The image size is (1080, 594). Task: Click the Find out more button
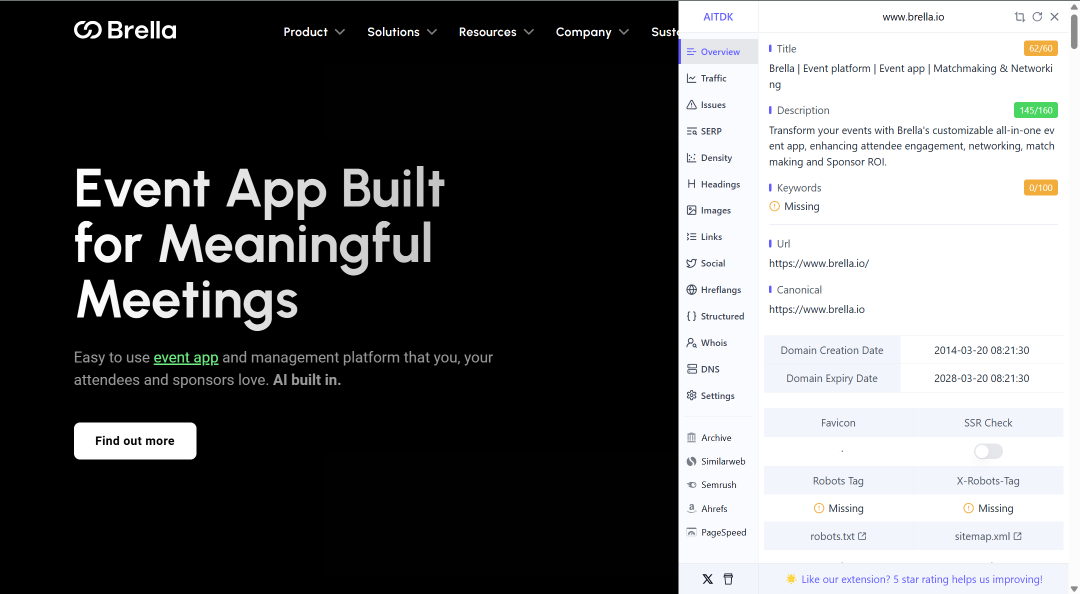[x=135, y=441]
